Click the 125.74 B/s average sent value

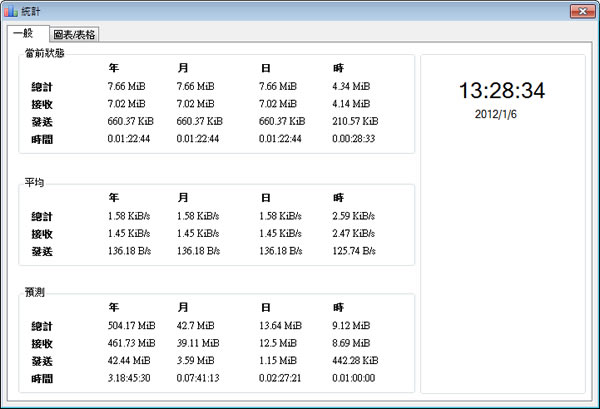point(355,250)
